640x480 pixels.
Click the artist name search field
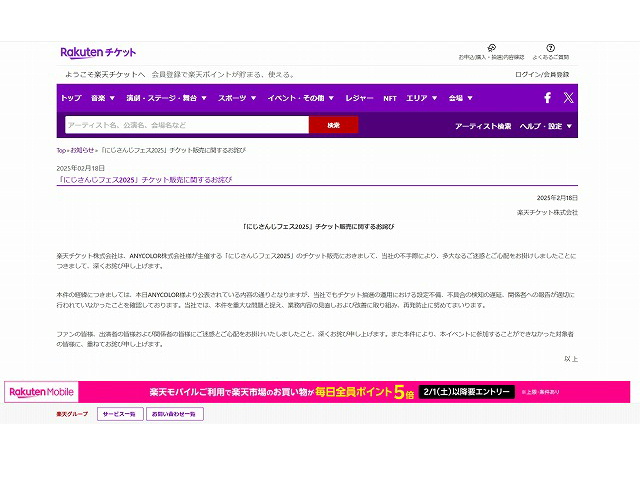pos(187,125)
